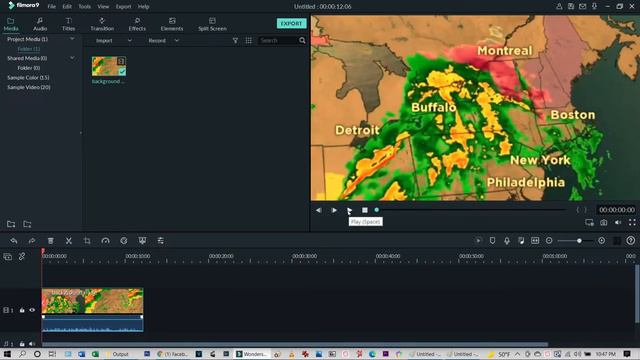Hide video track 1 with the eye icon
Viewport: 640px width, 360px height.
32,310
